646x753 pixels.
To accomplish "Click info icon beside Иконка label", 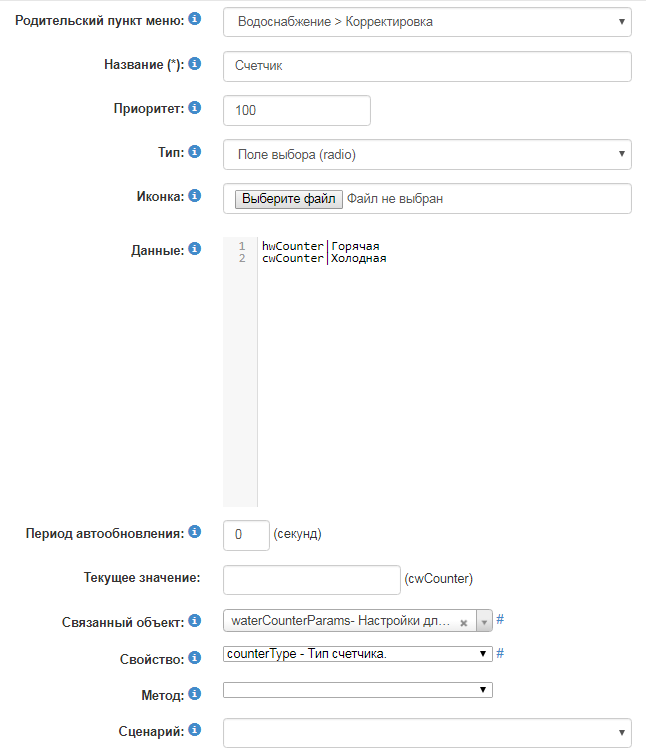I will [195, 196].
